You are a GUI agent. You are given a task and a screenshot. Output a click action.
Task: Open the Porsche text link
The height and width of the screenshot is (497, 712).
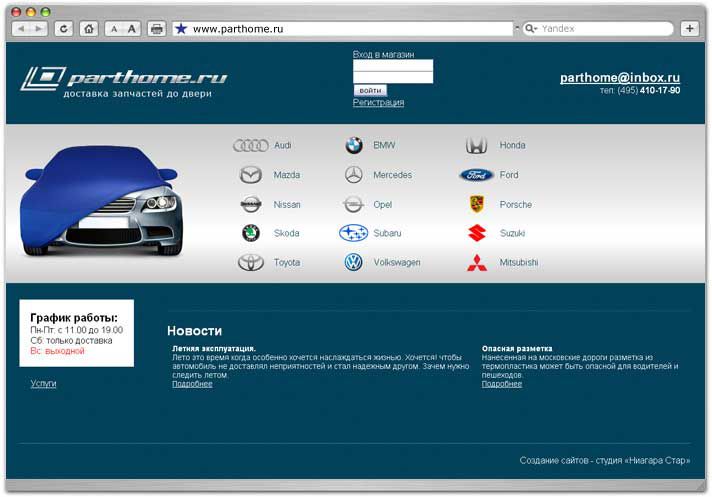tap(516, 205)
